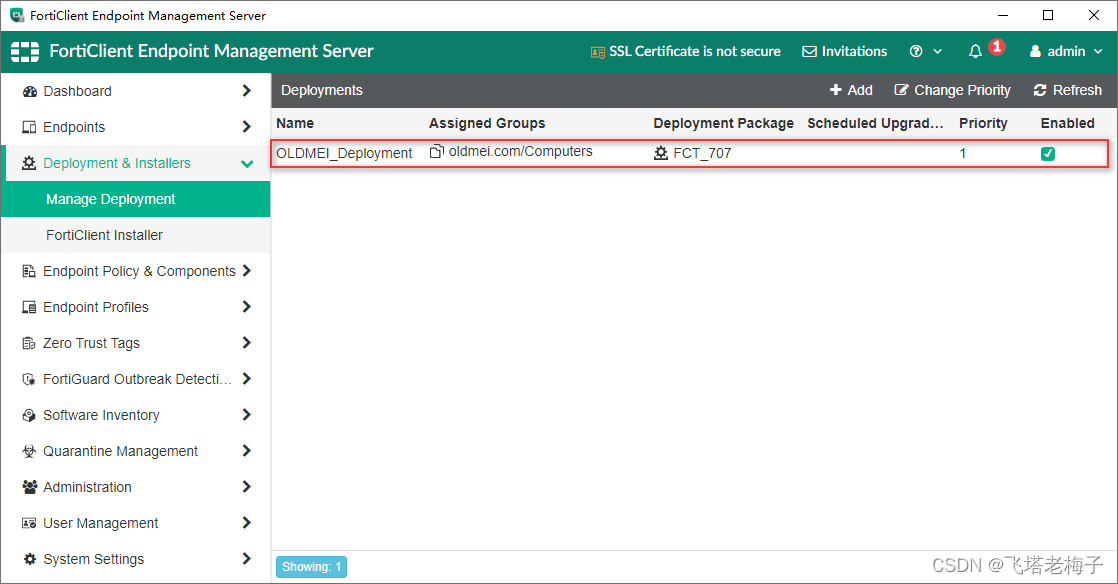Click the Refresh arrows icon

(x=1040, y=90)
